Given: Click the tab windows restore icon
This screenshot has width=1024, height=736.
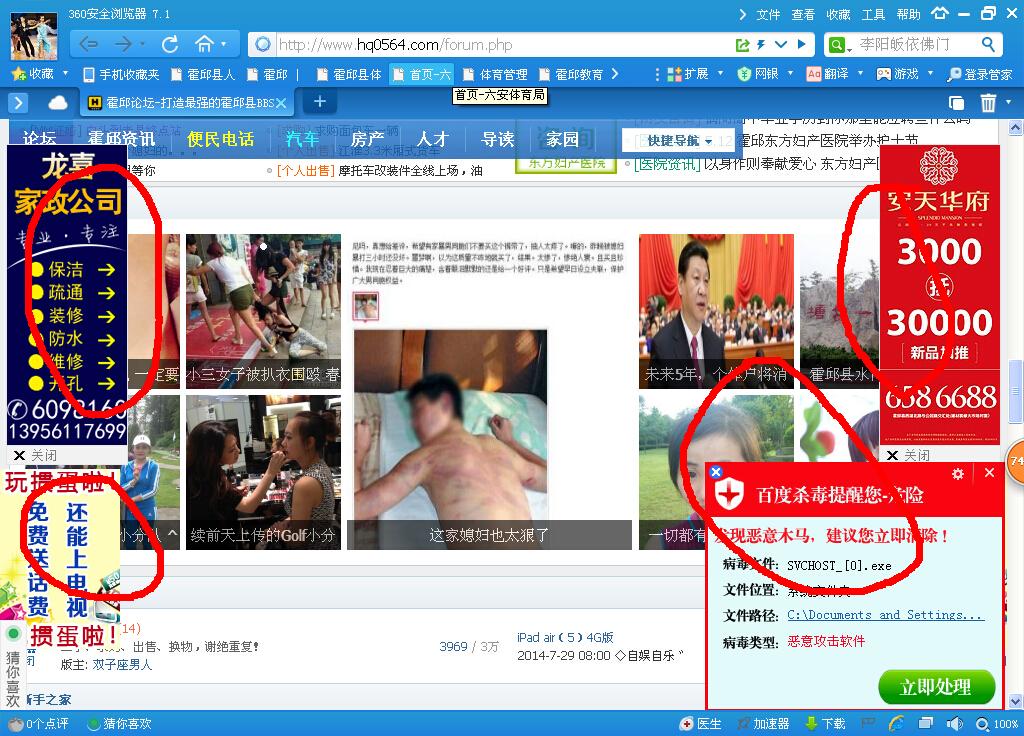Looking at the screenshot, I should [x=956, y=103].
